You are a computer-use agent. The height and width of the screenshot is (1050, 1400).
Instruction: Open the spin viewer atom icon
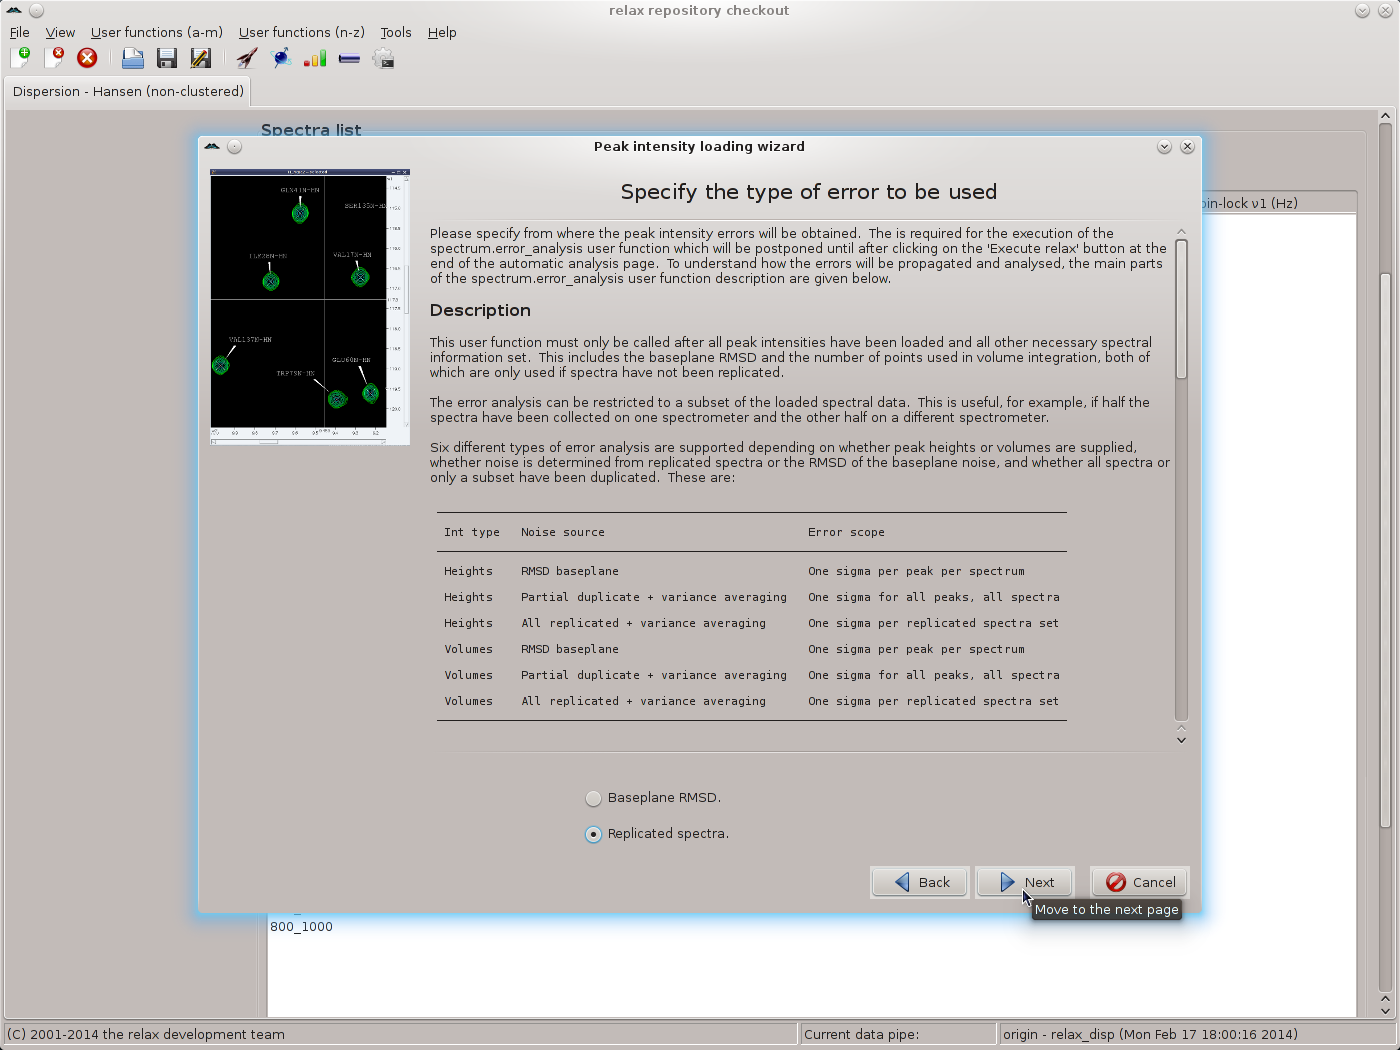(x=282, y=58)
